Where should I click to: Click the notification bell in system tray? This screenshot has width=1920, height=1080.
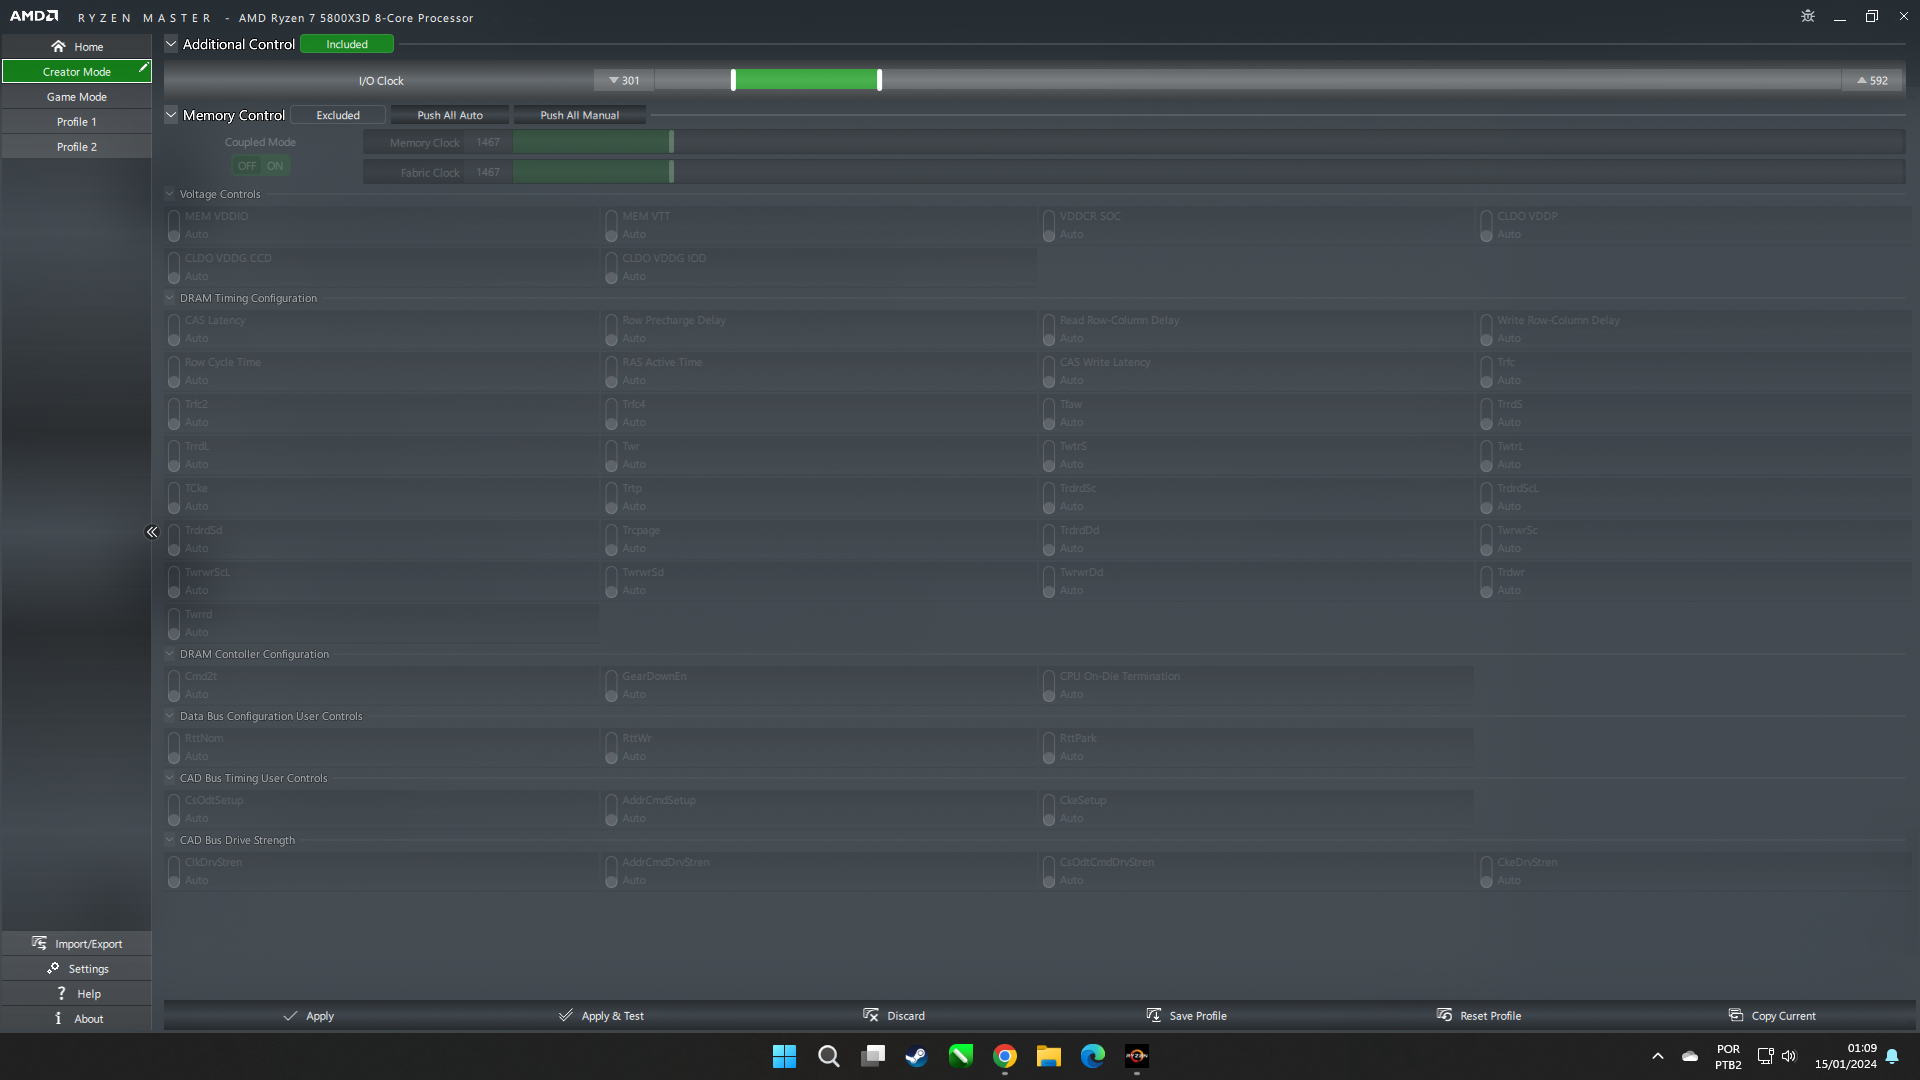pos(1892,1056)
